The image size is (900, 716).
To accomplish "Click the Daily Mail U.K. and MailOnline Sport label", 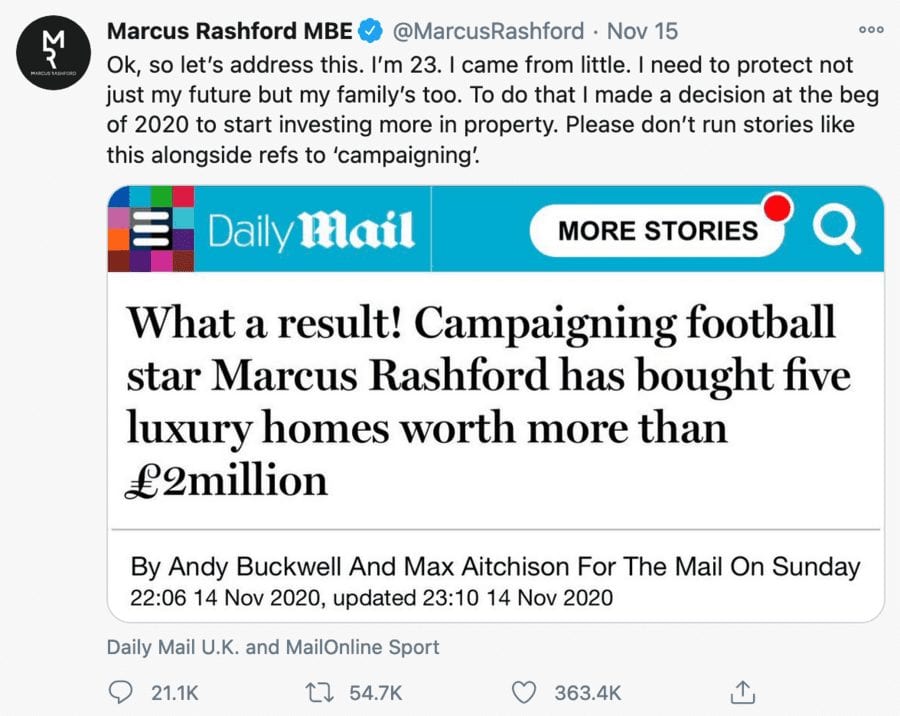I will (x=273, y=647).
